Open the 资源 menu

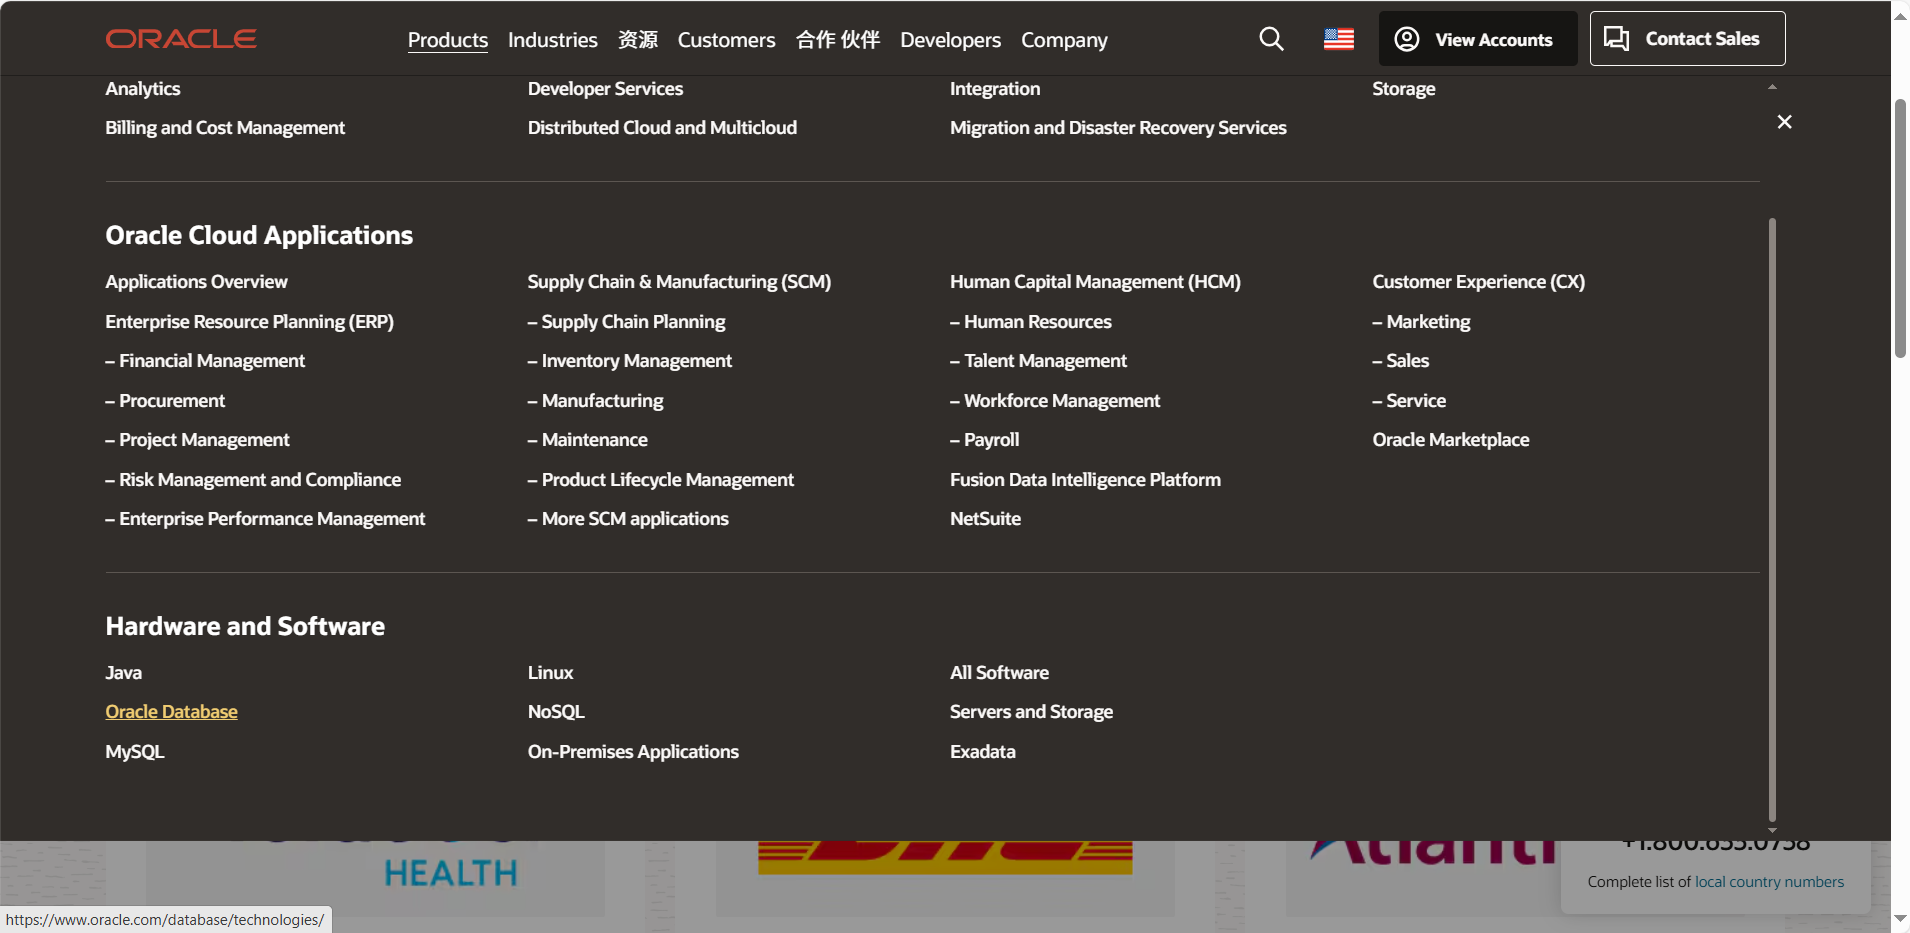[638, 40]
